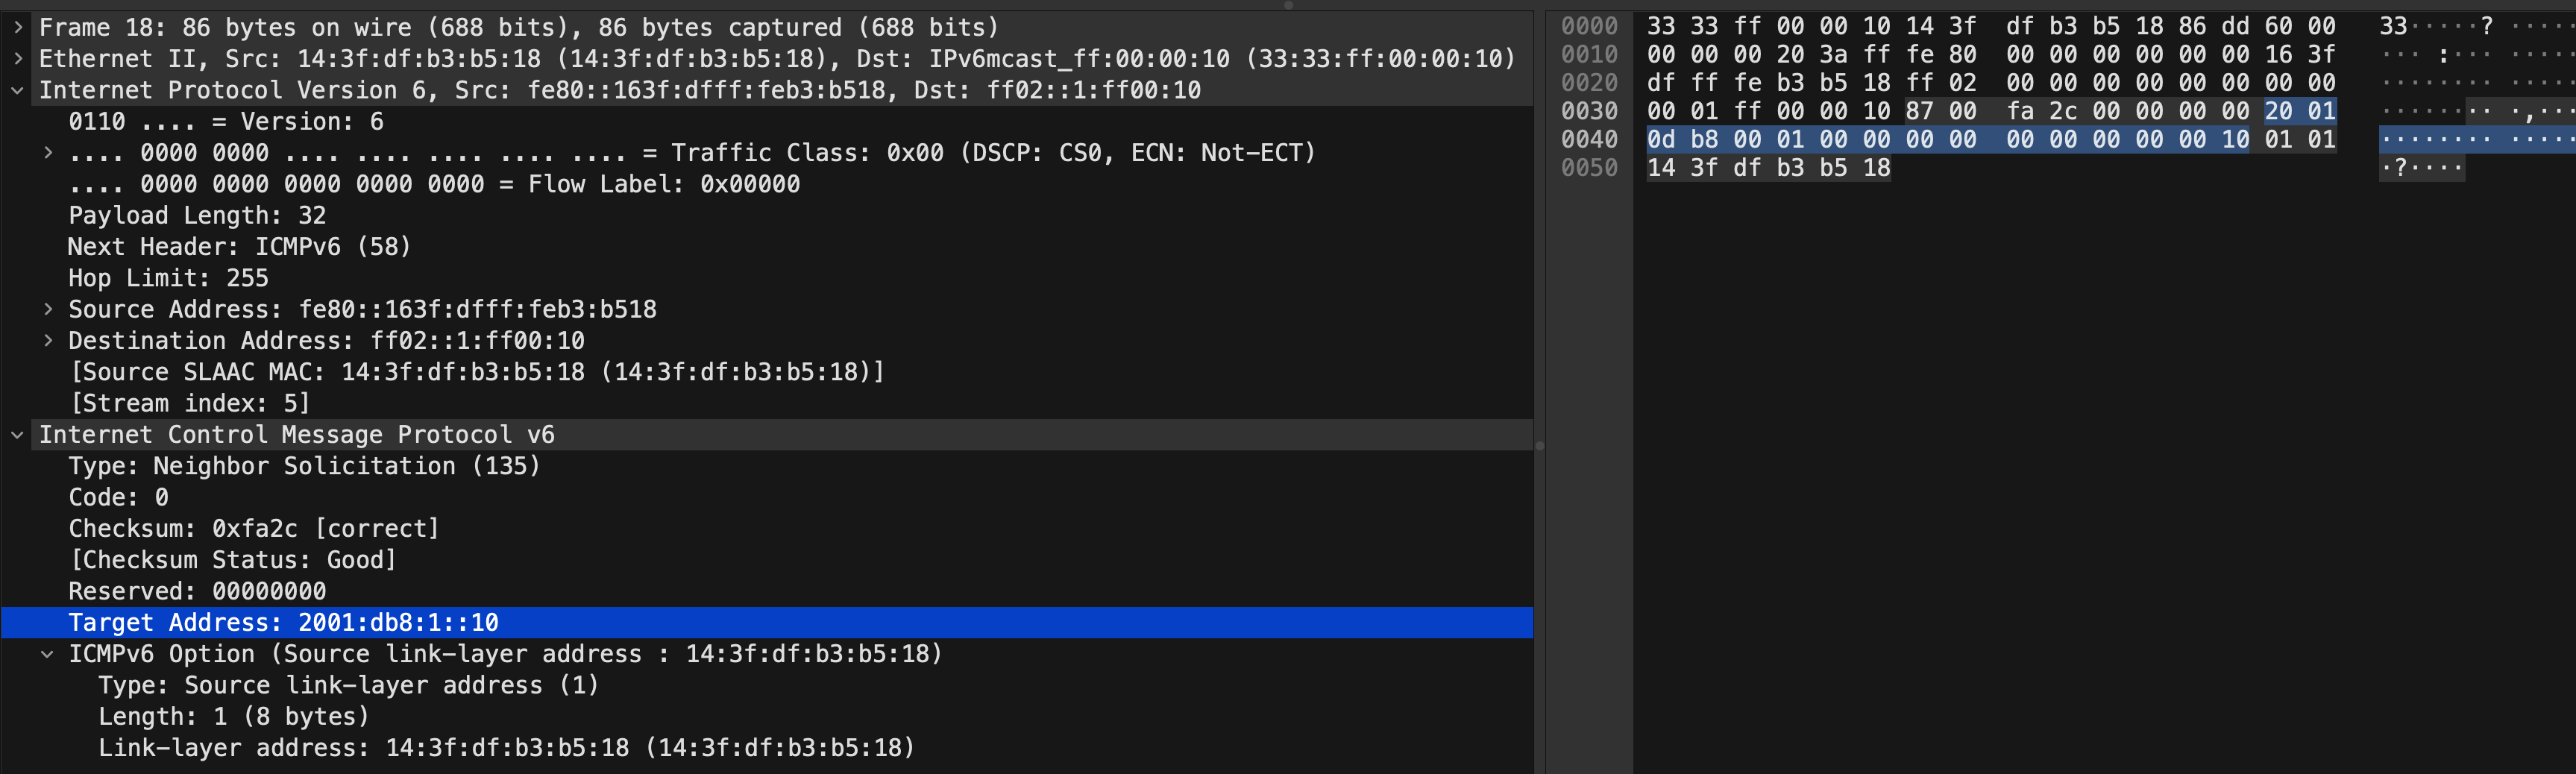Screen dimensions: 2576x774
Task: Select the Flow Label: 0x00000 line
Action: 434,184
